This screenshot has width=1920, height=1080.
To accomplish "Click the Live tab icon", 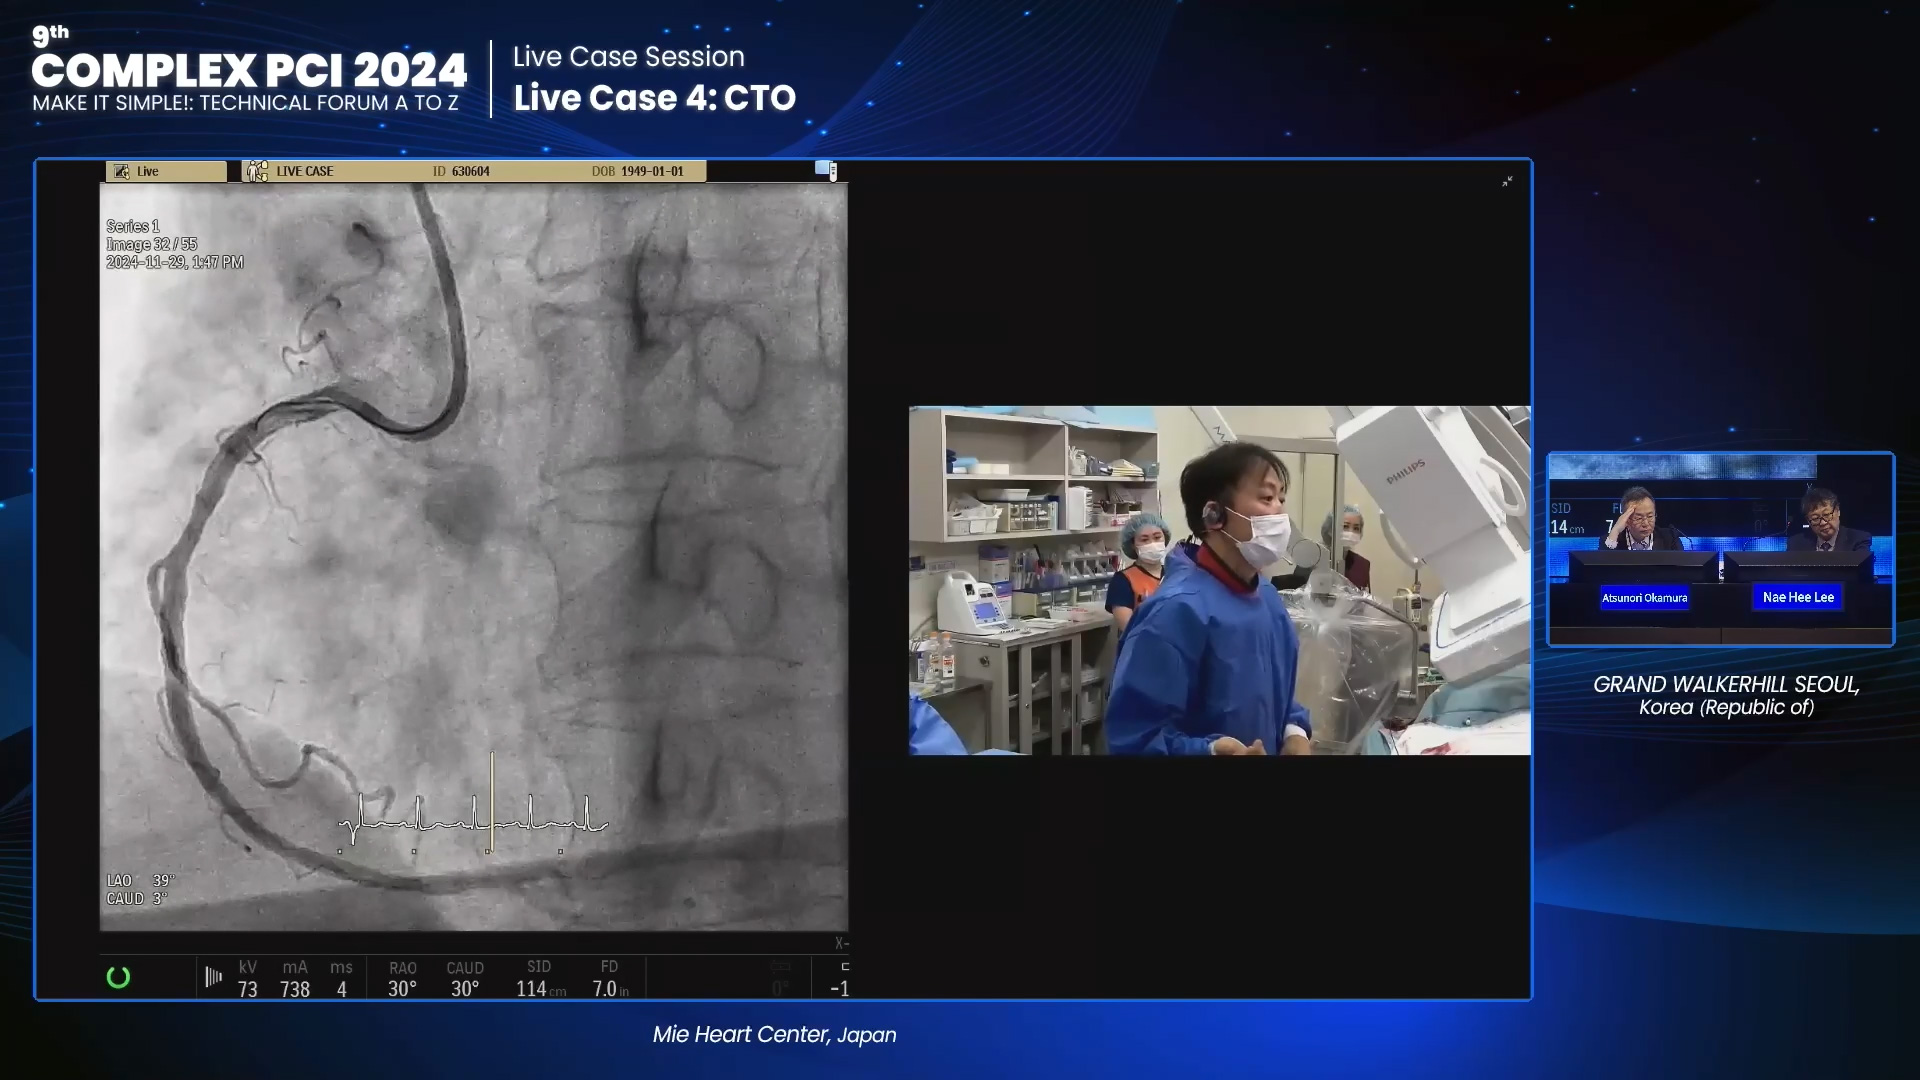I will pyautogui.click(x=121, y=171).
